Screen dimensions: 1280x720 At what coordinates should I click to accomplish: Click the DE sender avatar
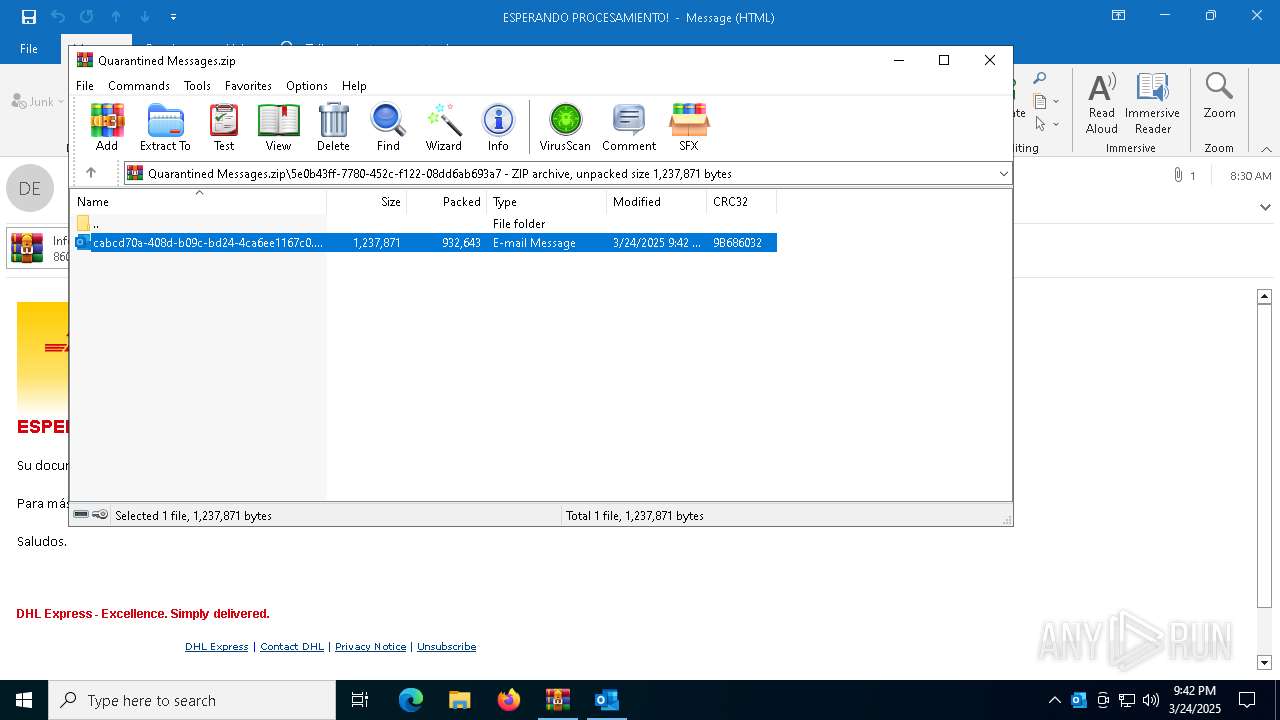30,189
